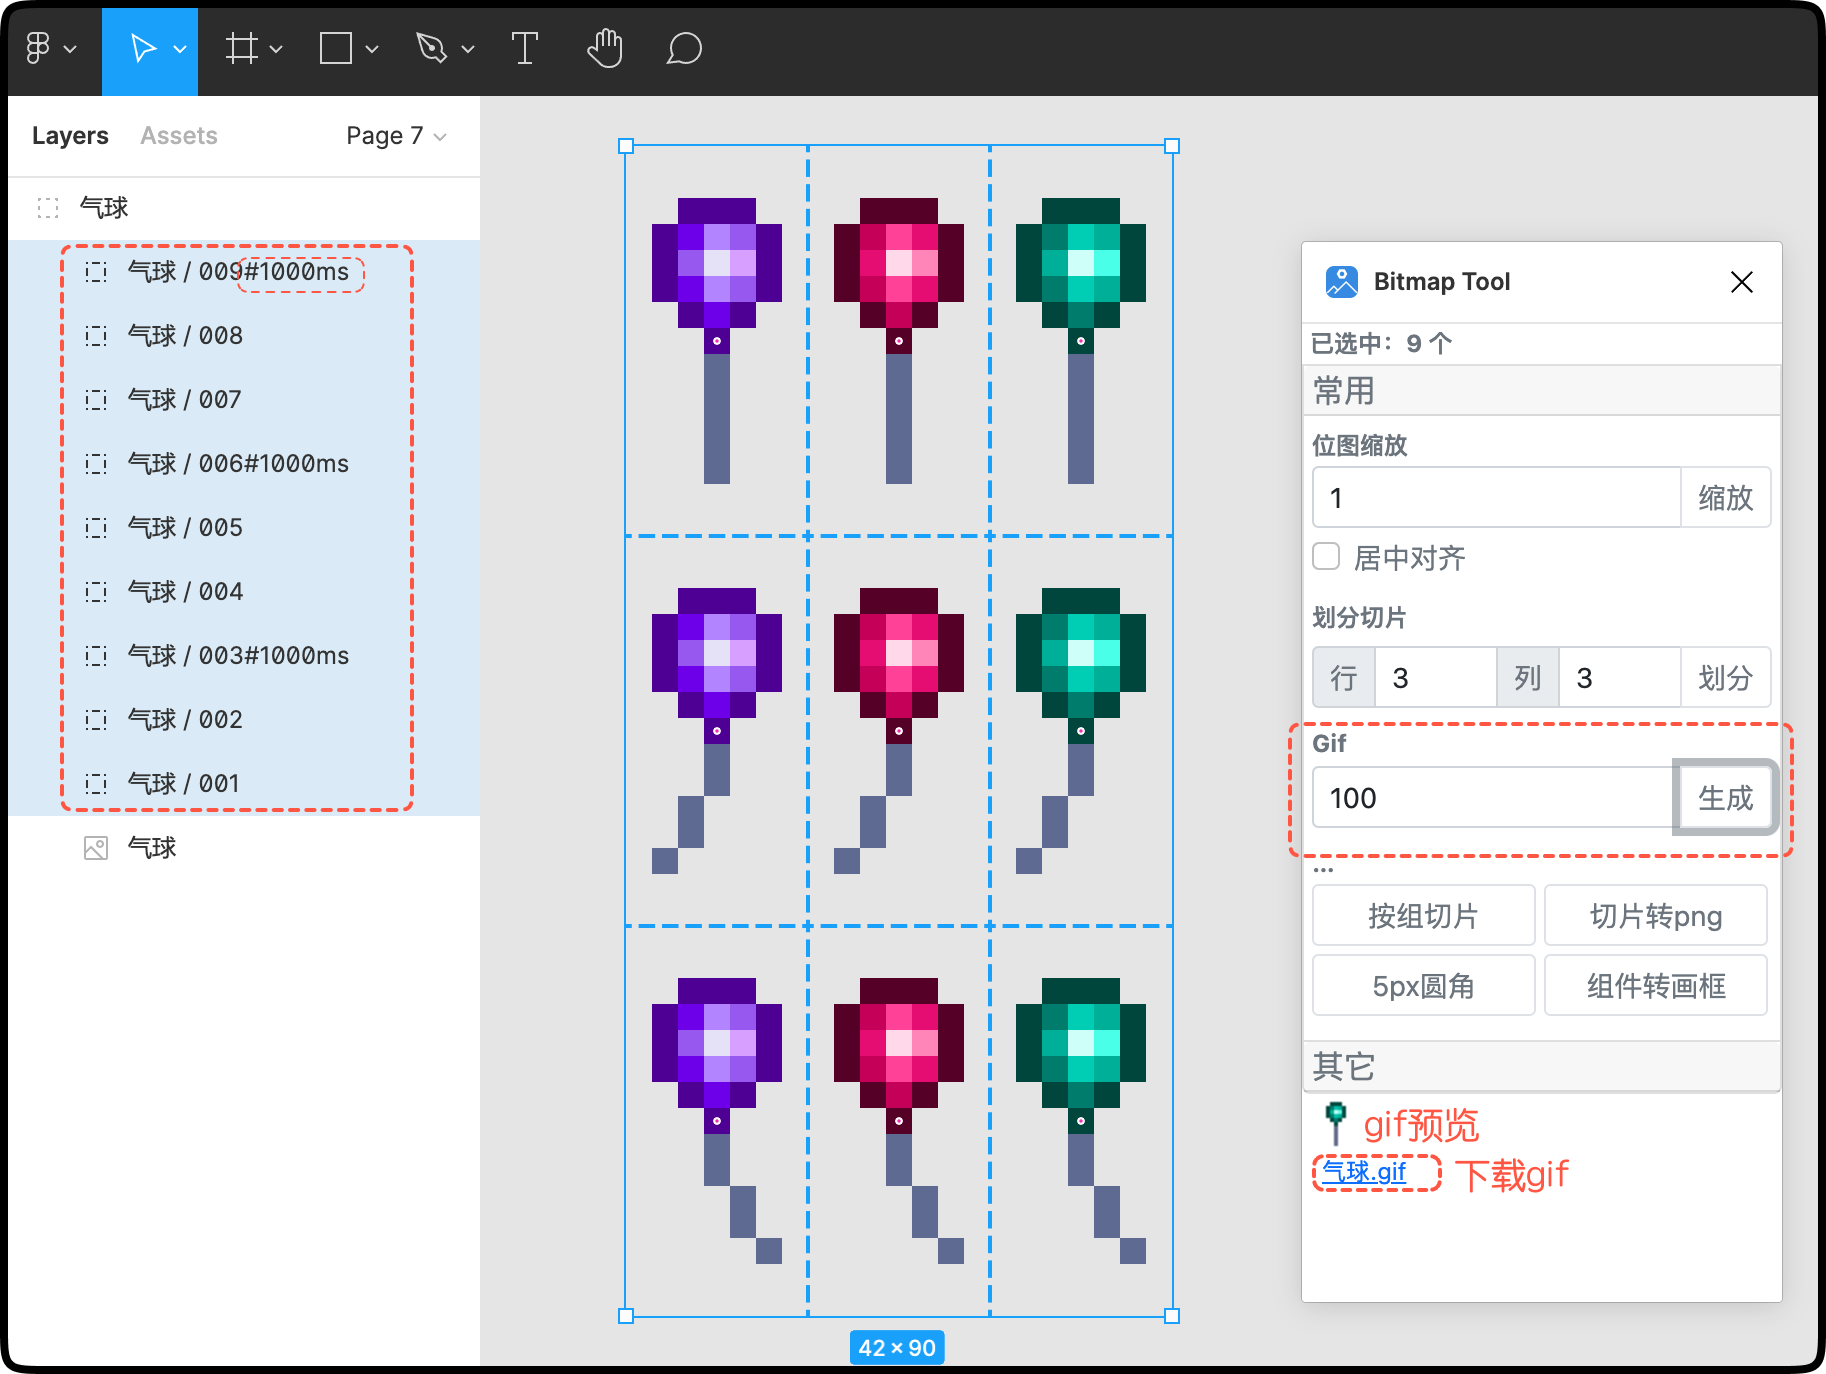Select the Rectangle shape tool
1826x1374 pixels.
[335, 47]
